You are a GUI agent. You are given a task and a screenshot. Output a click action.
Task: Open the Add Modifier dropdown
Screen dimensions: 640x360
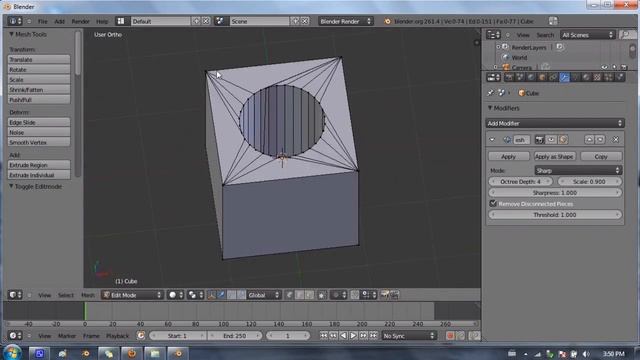click(555, 123)
